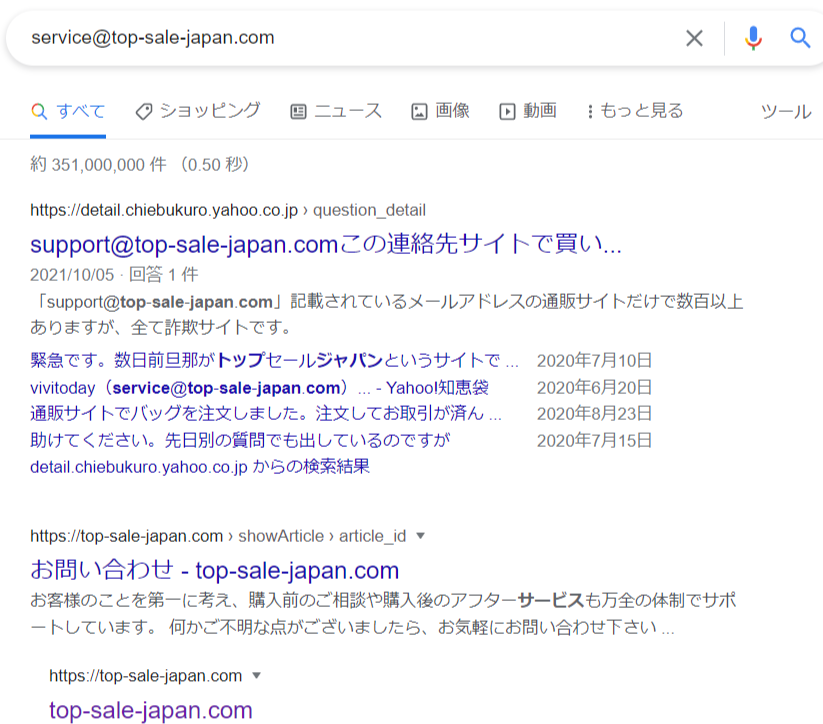Start voice search with the microphone icon
The height and width of the screenshot is (724, 823).
753,38
